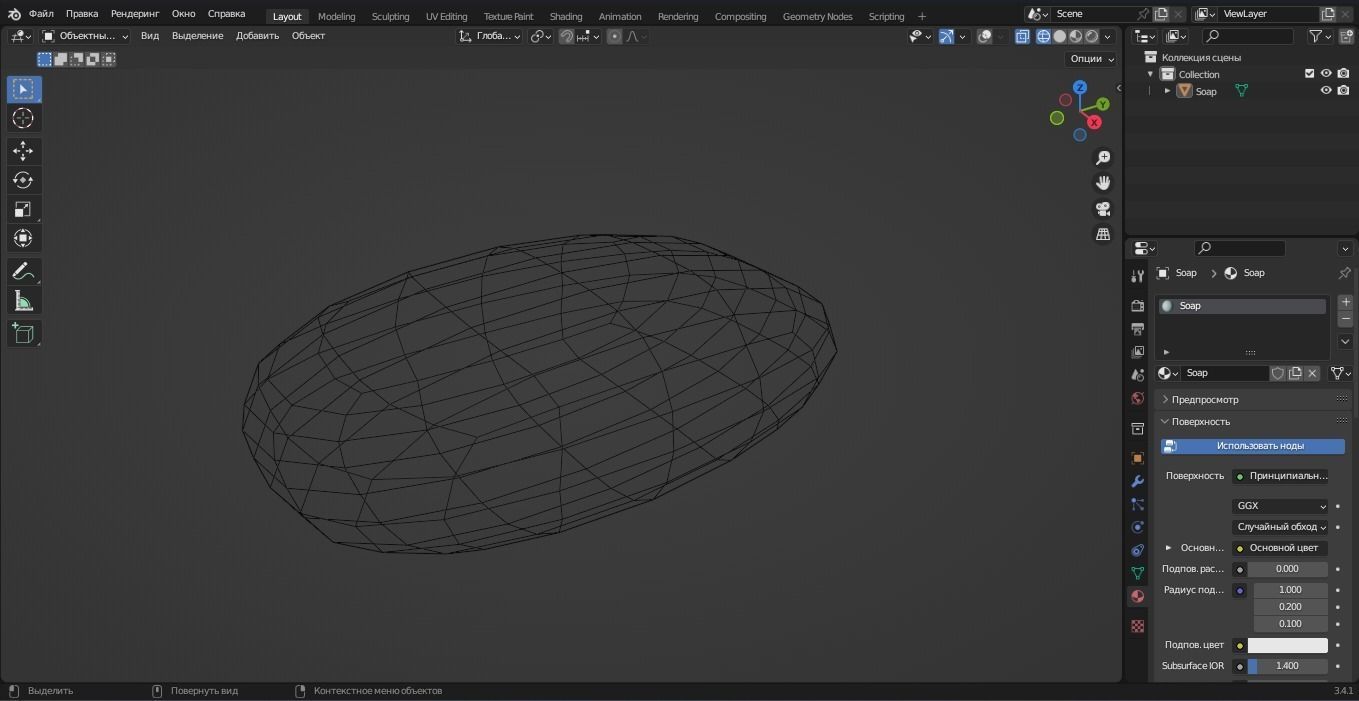
Task: Disable the Collection in renders
Action: [1343, 74]
